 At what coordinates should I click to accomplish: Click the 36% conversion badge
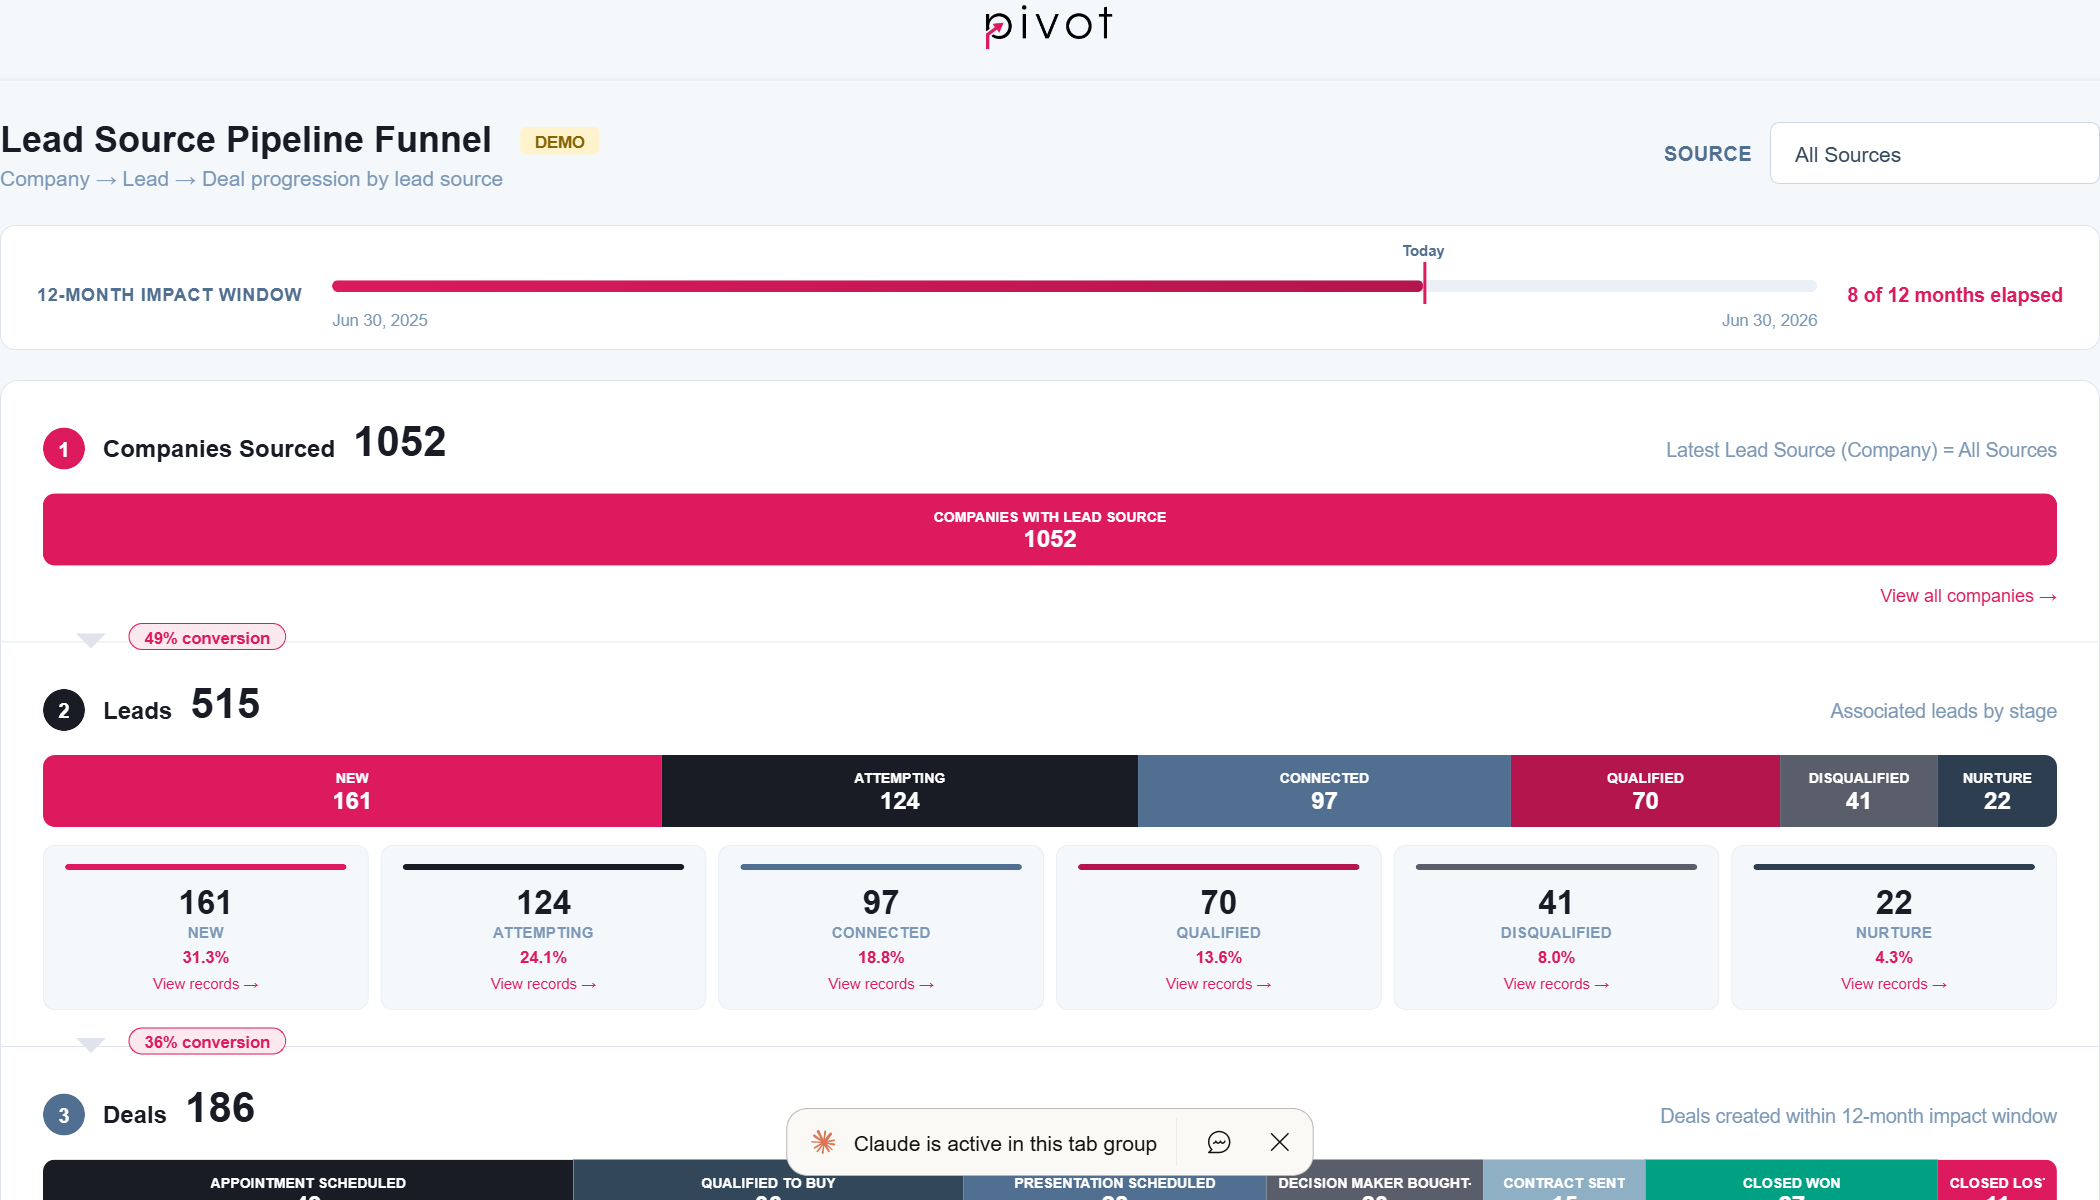click(x=206, y=1041)
